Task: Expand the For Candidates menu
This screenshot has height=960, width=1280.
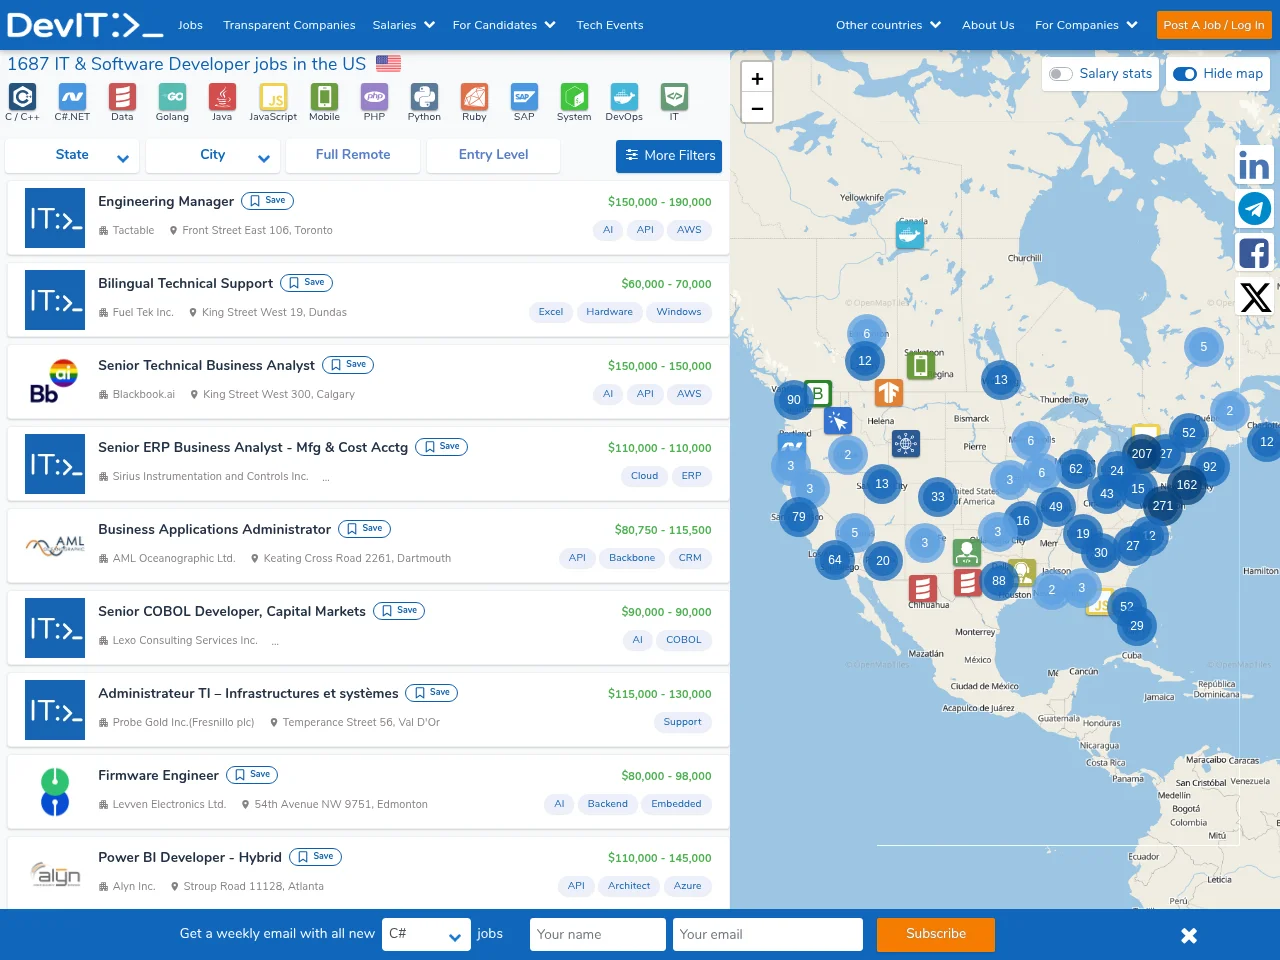Action: click(x=504, y=25)
